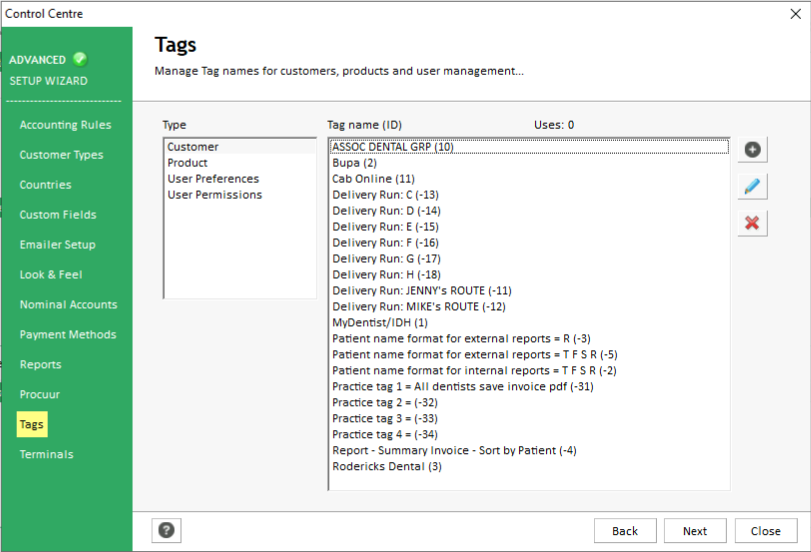The height and width of the screenshot is (552, 811).
Task: Open Emailer Setup section
Action: [x=57, y=245]
